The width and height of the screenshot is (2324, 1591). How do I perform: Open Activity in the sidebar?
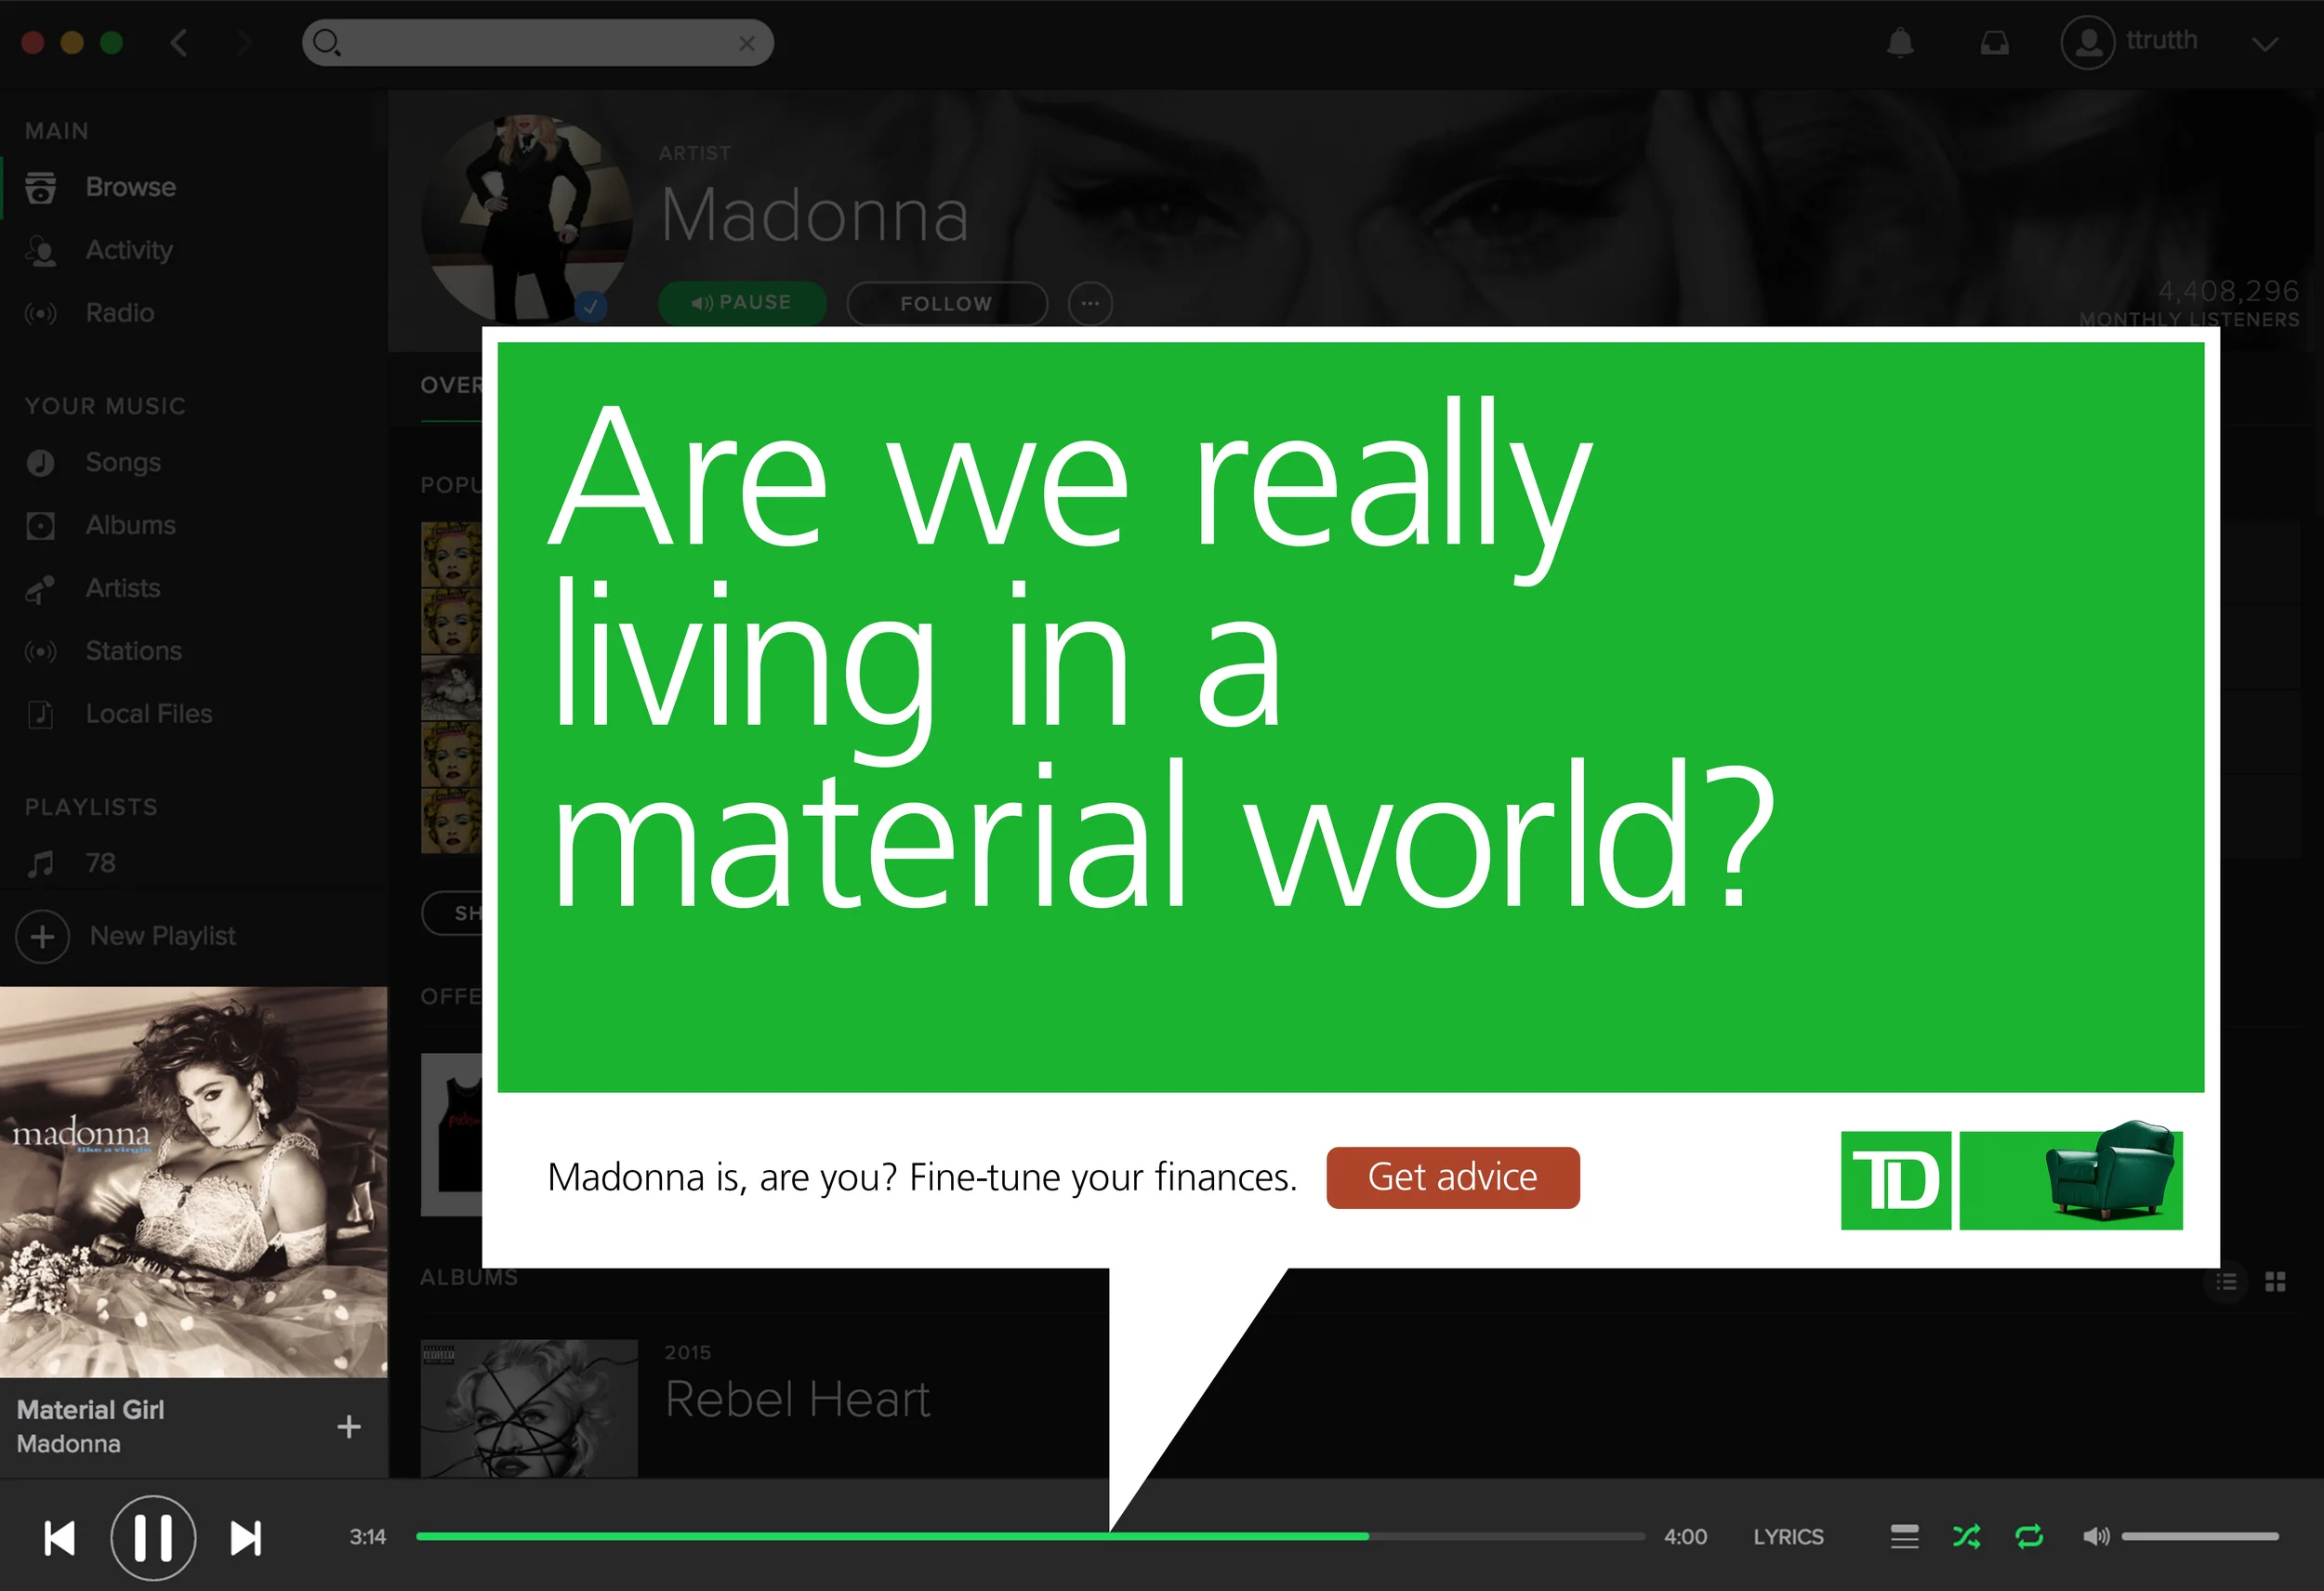click(129, 250)
